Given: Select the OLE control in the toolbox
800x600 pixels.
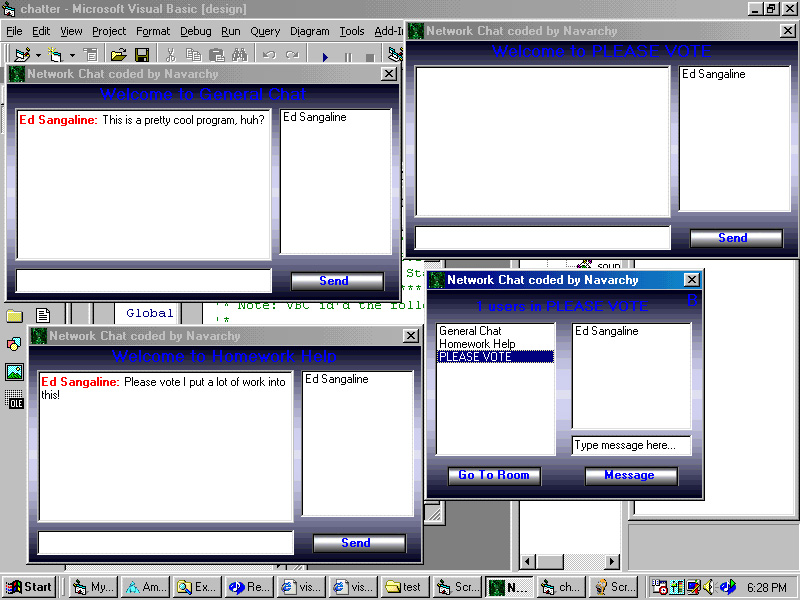Looking at the screenshot, I should point(15,401).
